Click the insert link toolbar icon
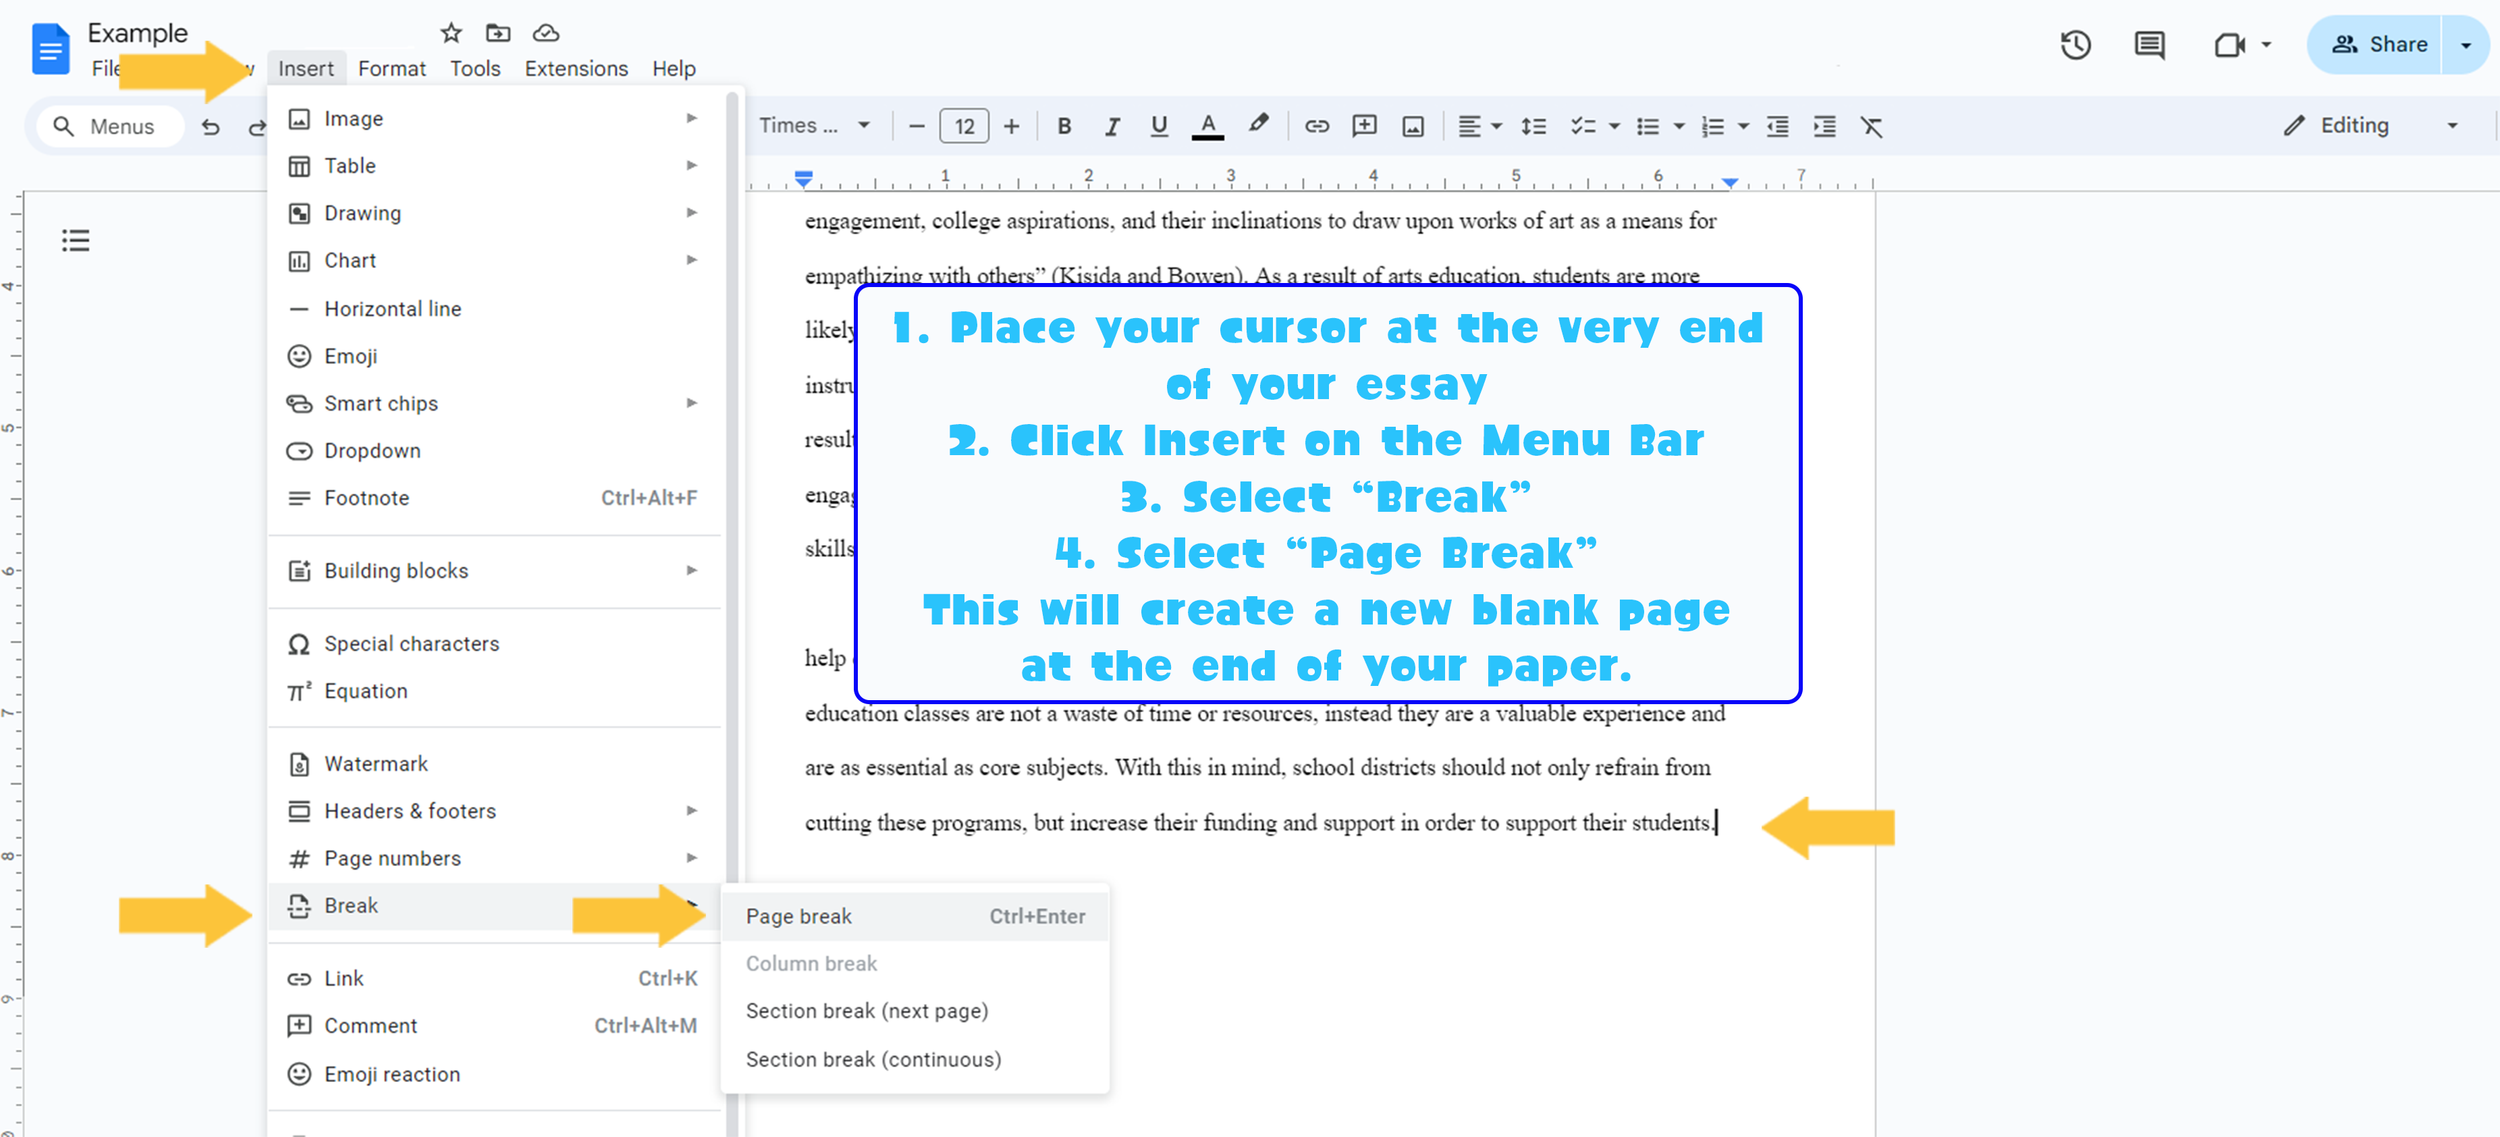Image resolution: width=2500 pixels, height=1137 pixels. [x=1316, y=126]
